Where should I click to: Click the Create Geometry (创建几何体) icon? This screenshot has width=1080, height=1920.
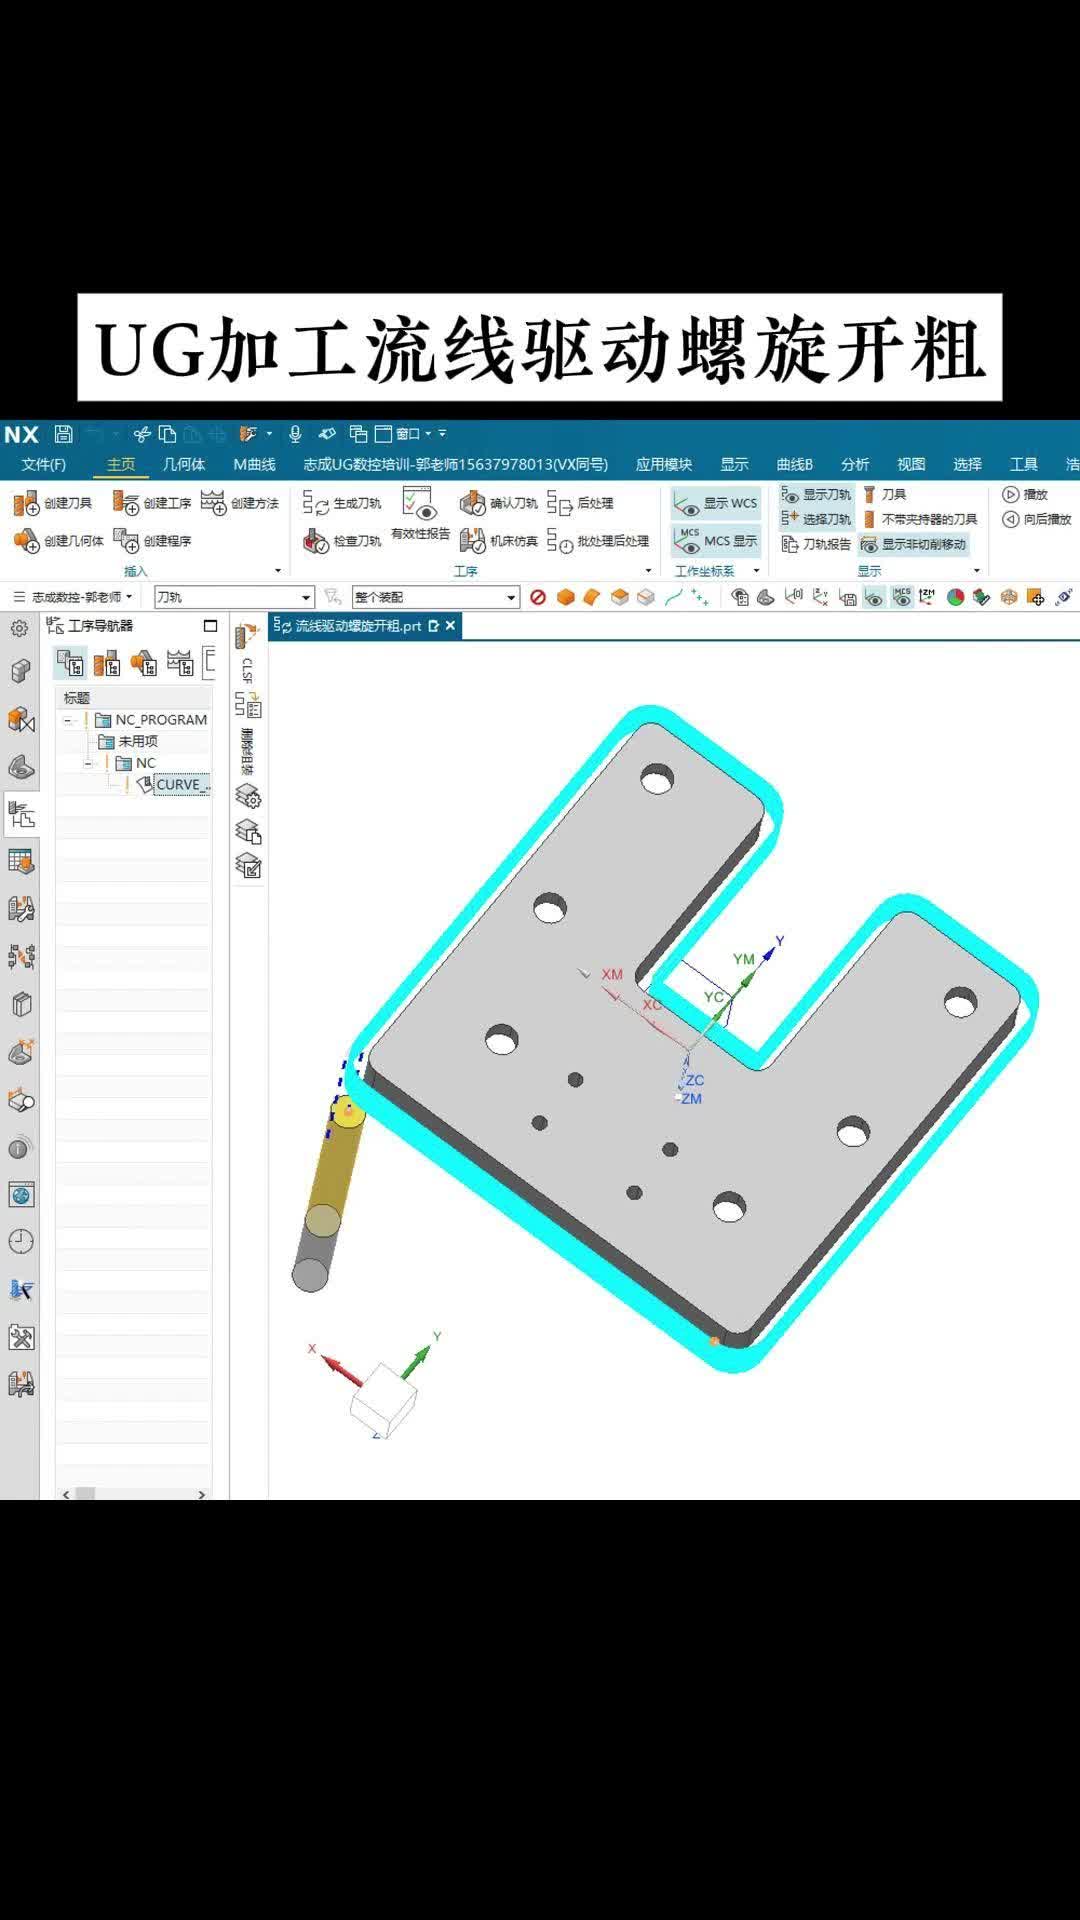(27, 541)
